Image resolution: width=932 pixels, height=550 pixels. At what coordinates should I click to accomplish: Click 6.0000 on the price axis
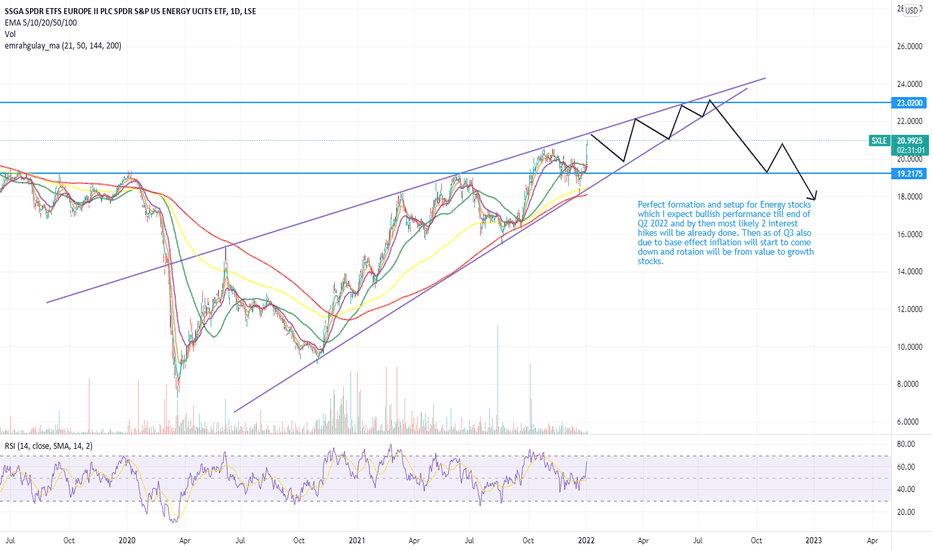point(909,422)
